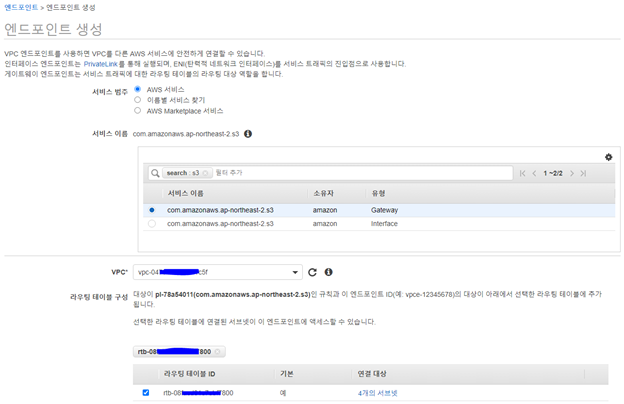Select the AWS 서비스 radio option
Viewport: 624px width, 404px height.
(138, 89)
